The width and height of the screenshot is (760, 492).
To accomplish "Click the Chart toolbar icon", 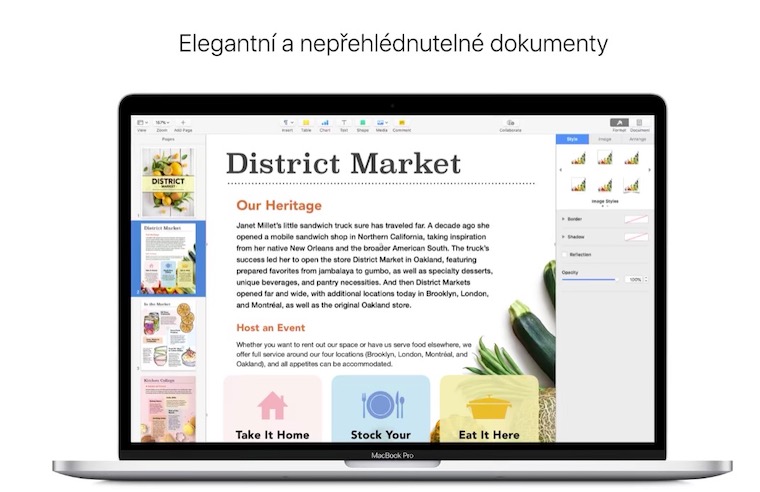I will point(325,123).
